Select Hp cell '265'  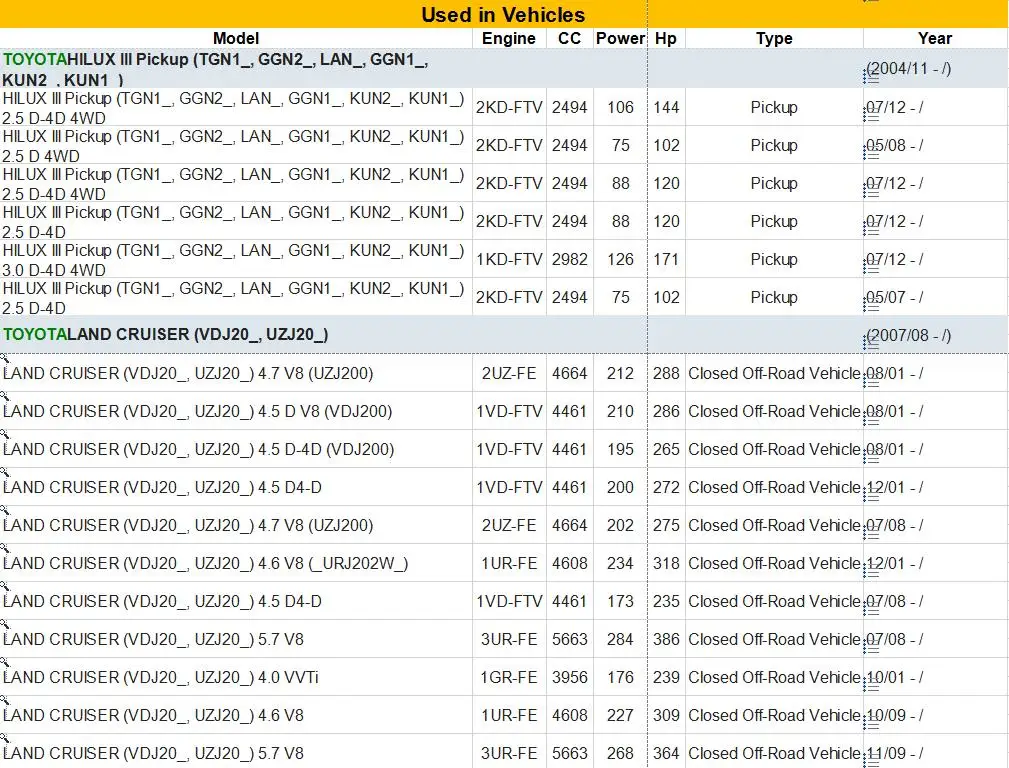(666, 449)
